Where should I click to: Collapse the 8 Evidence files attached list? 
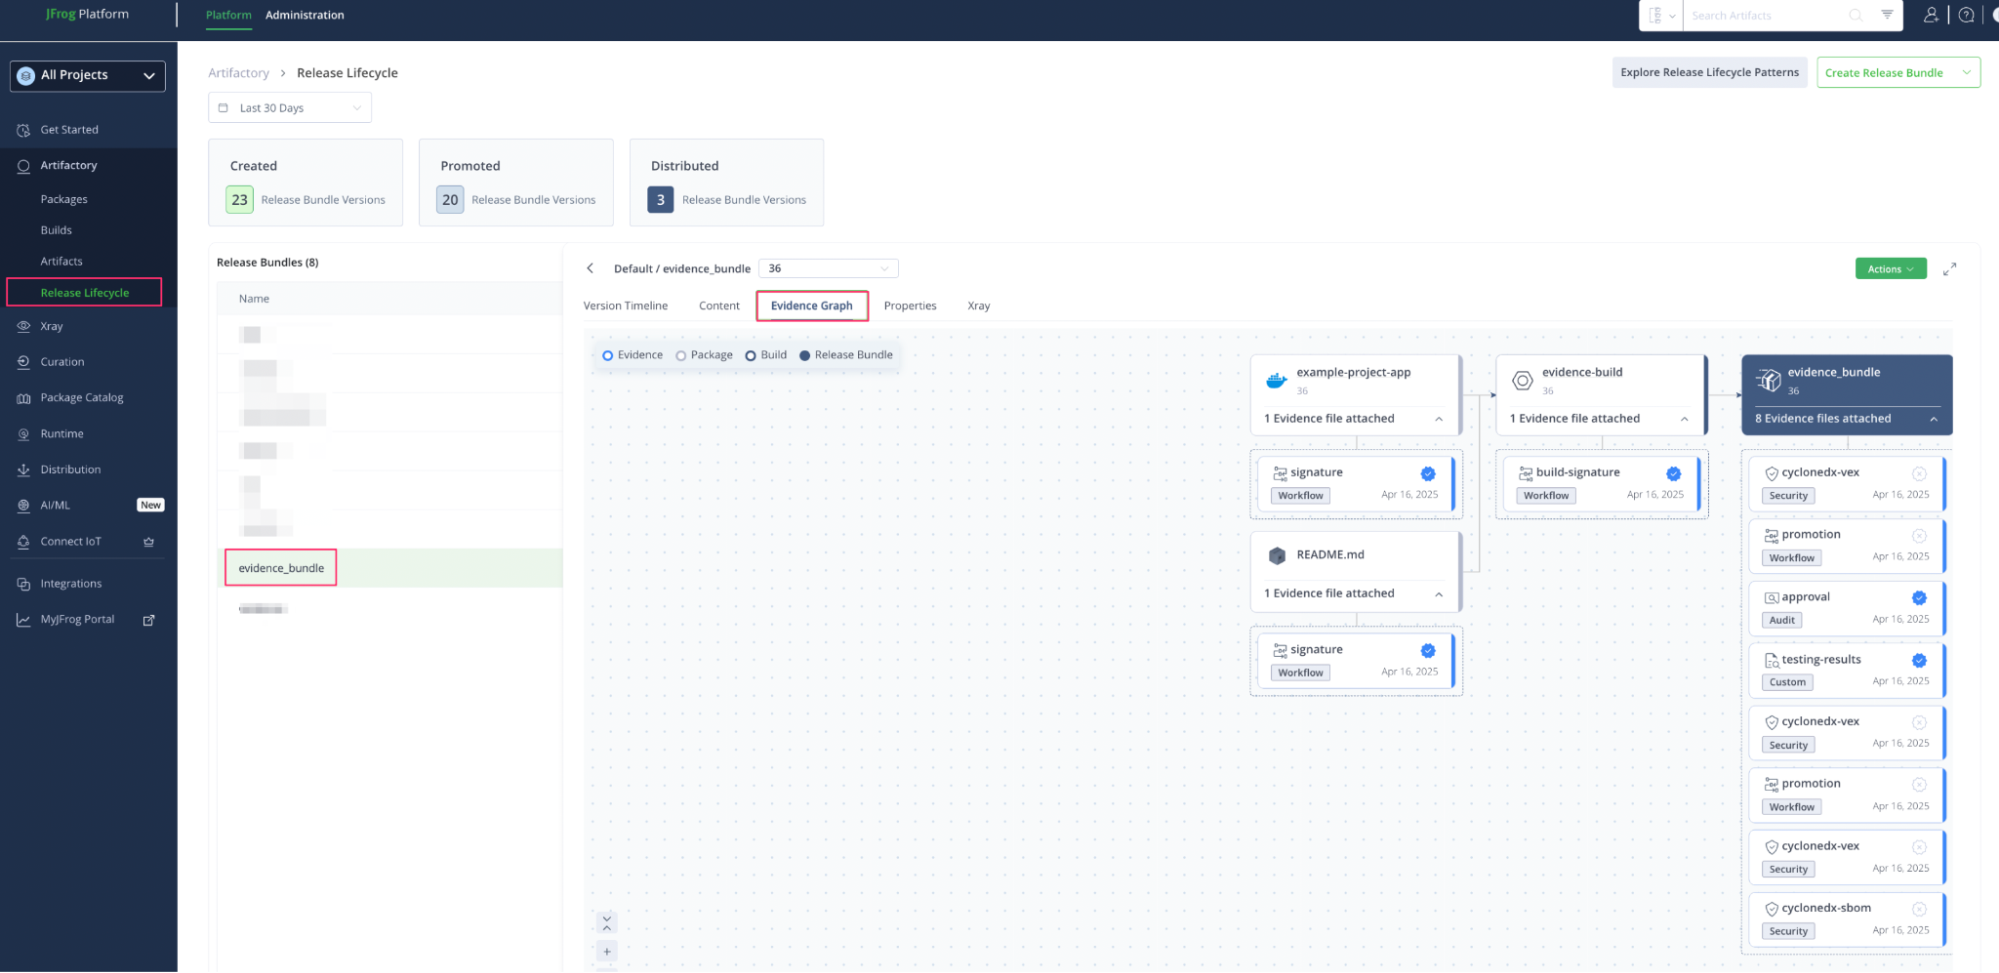tap(1933, 419)
